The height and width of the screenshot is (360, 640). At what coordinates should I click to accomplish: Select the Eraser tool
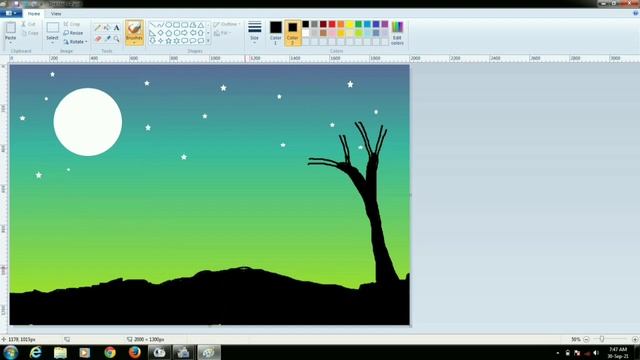[98, 38]
